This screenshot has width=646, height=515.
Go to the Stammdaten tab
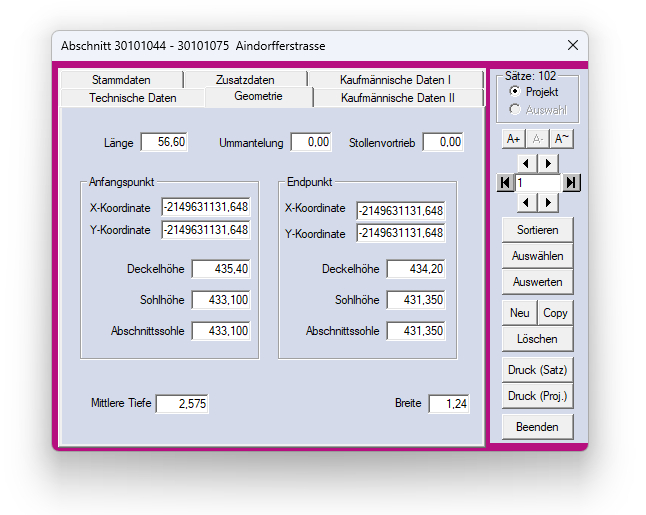(x=120, y=80)
